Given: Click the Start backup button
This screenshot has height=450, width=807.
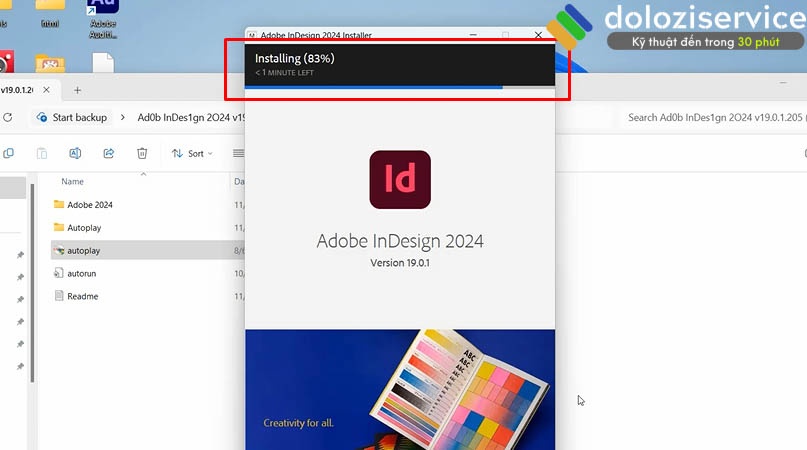Looking at the screenshot, I should coord(72,117).
